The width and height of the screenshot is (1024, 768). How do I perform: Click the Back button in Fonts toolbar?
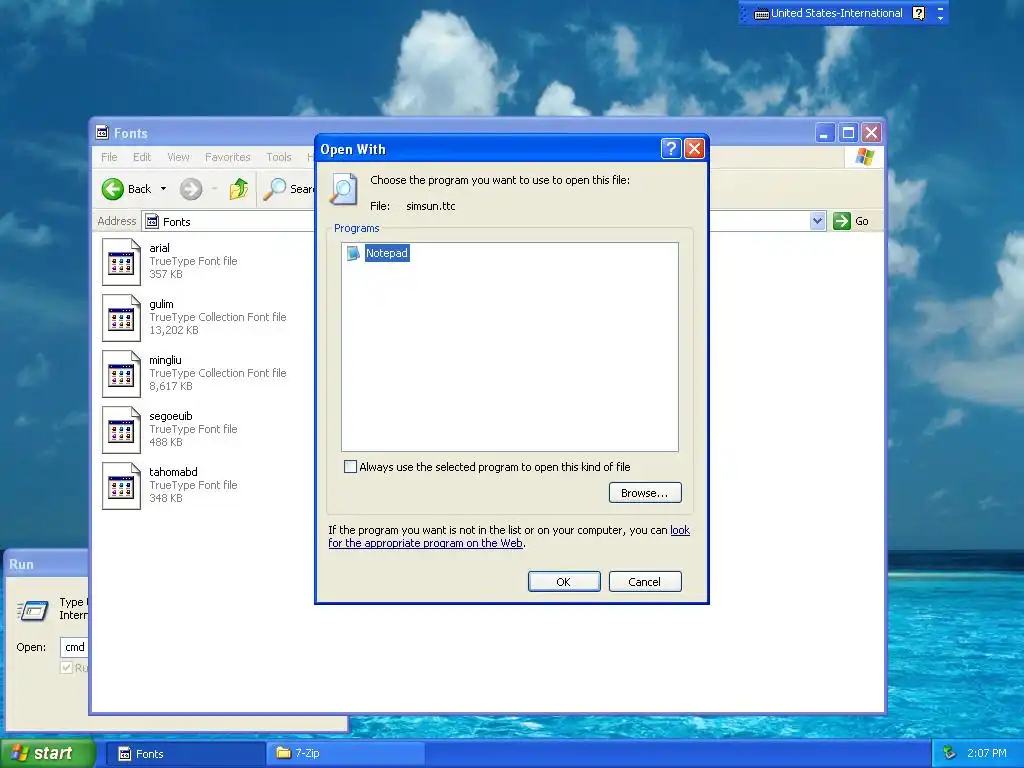coord(127,189)
